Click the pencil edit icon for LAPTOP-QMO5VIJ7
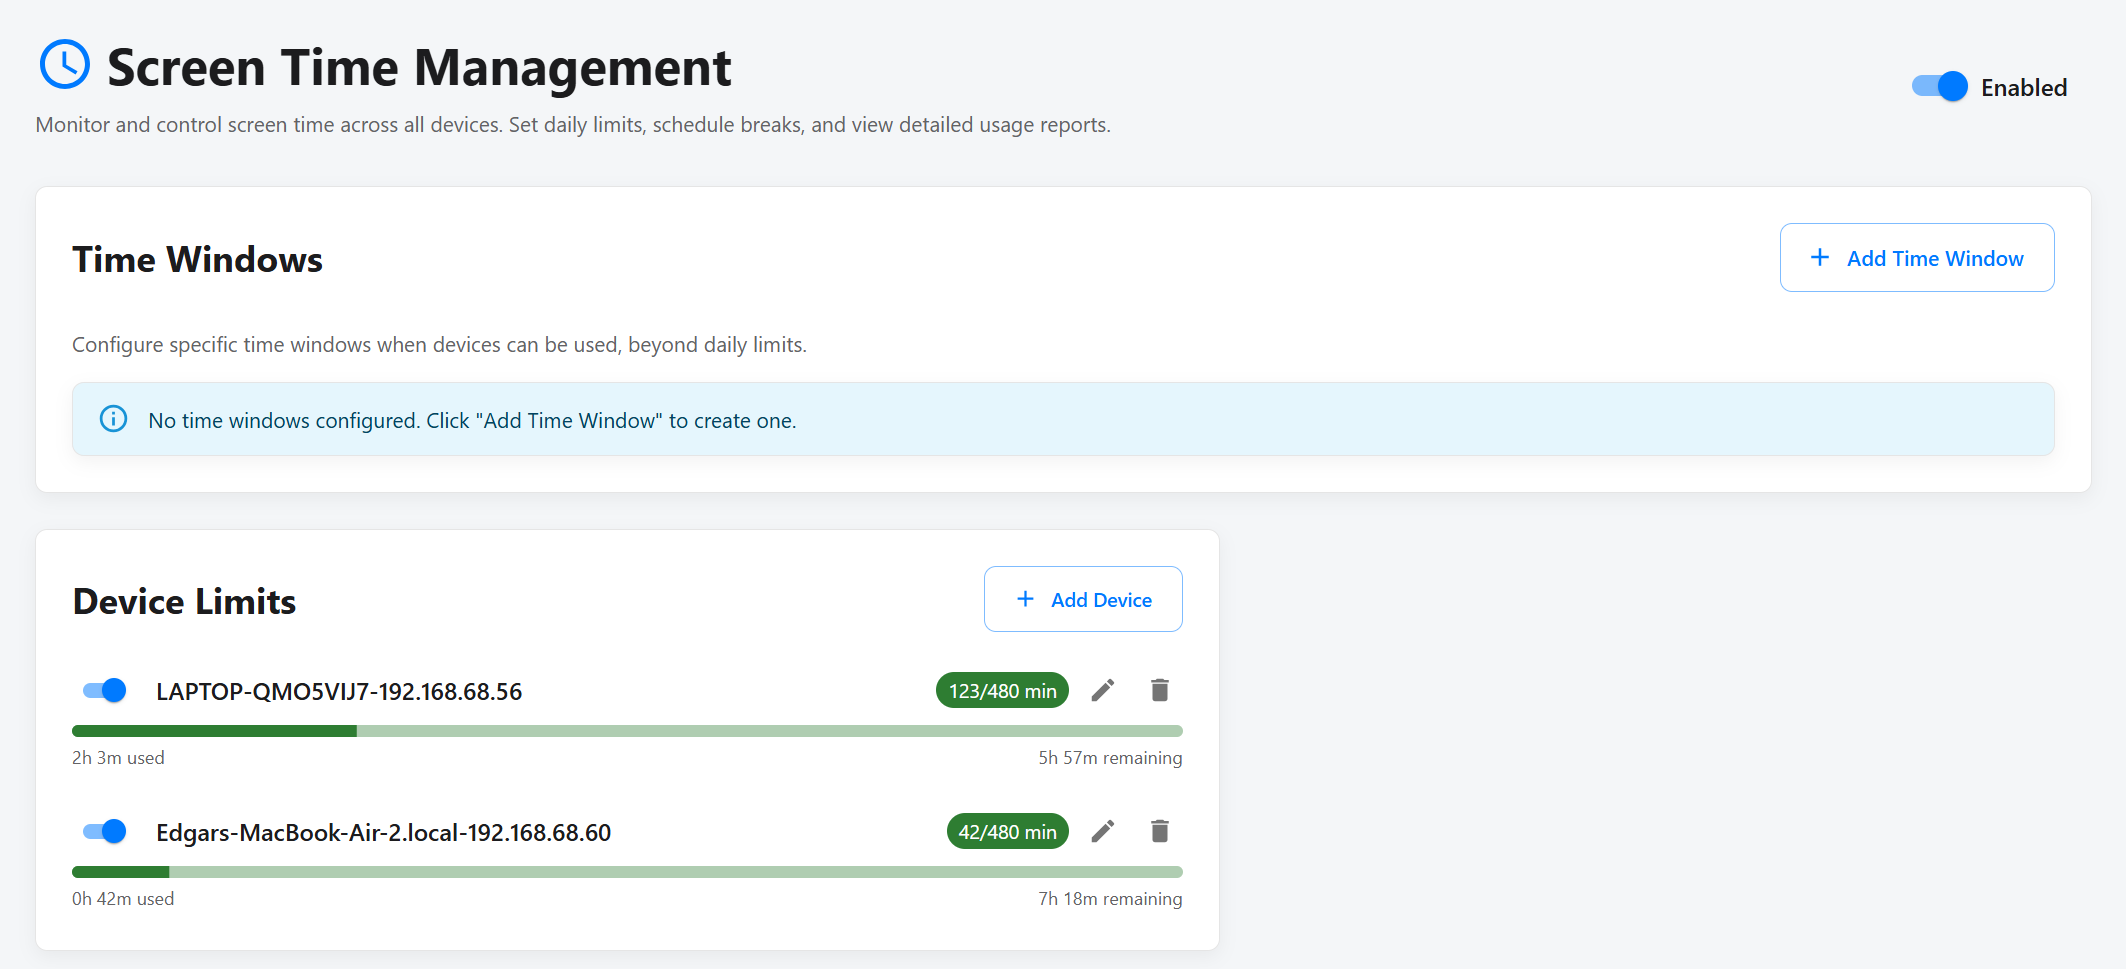The image size is (2126, 969). (1103, 690)
